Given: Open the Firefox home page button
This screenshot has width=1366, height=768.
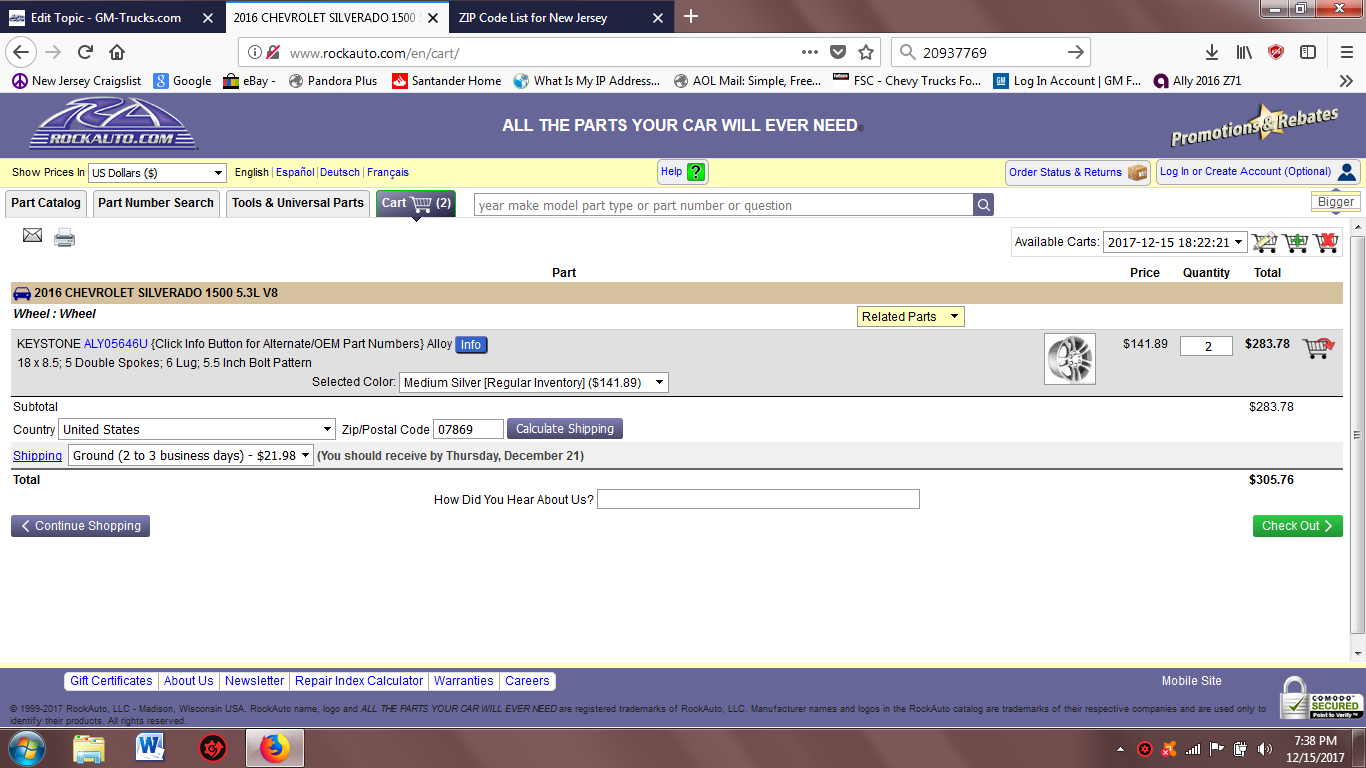Looking at the screenshot, I should pyautogui.click(x=117, y=52).
